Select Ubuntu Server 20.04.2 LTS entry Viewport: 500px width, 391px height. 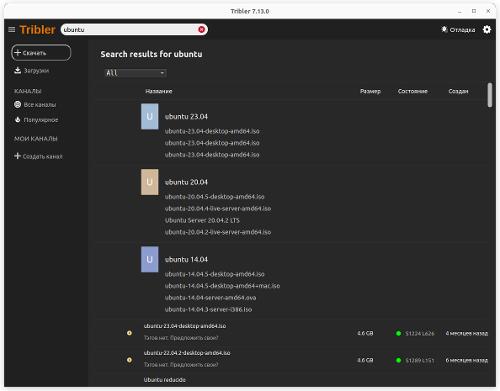[202, 220]
